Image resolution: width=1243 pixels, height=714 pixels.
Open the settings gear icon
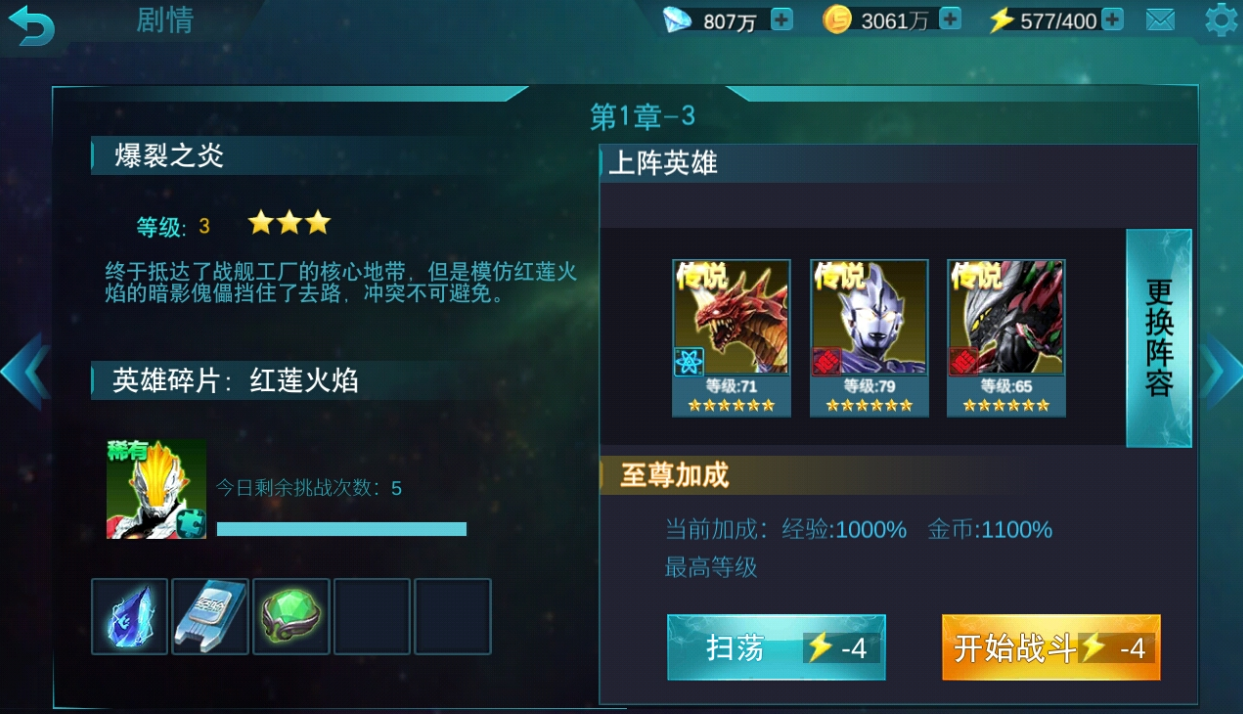tap(1221, 19)
